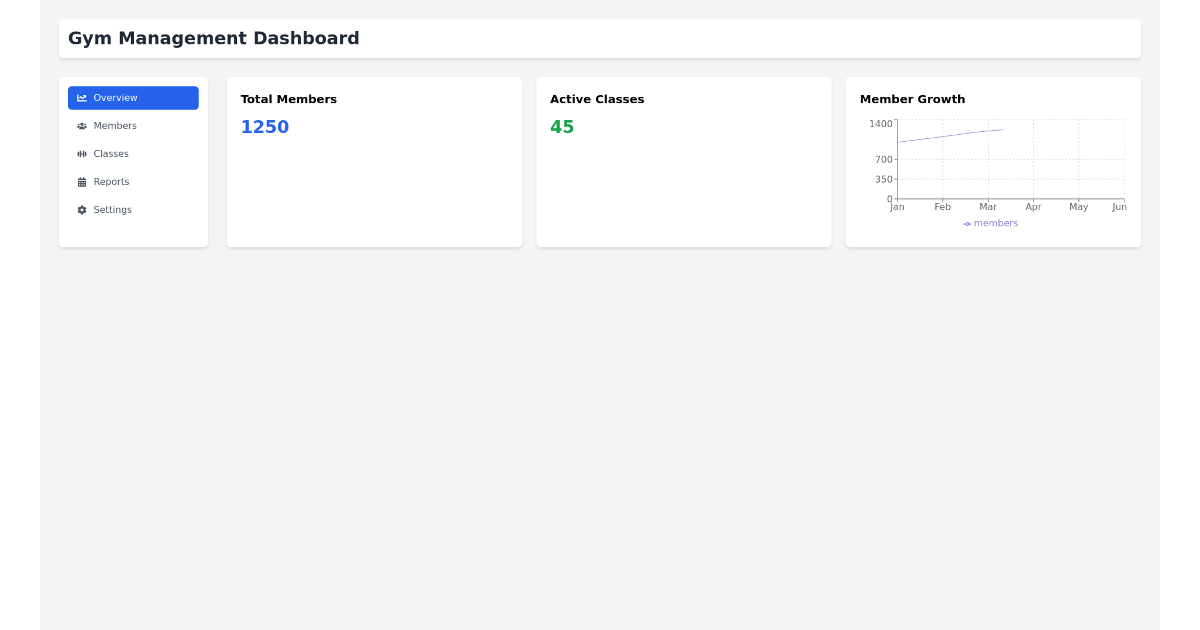Open the Classes section
Image resolution: width=1200 pixels, height=630 pixels.
[110, 153]
